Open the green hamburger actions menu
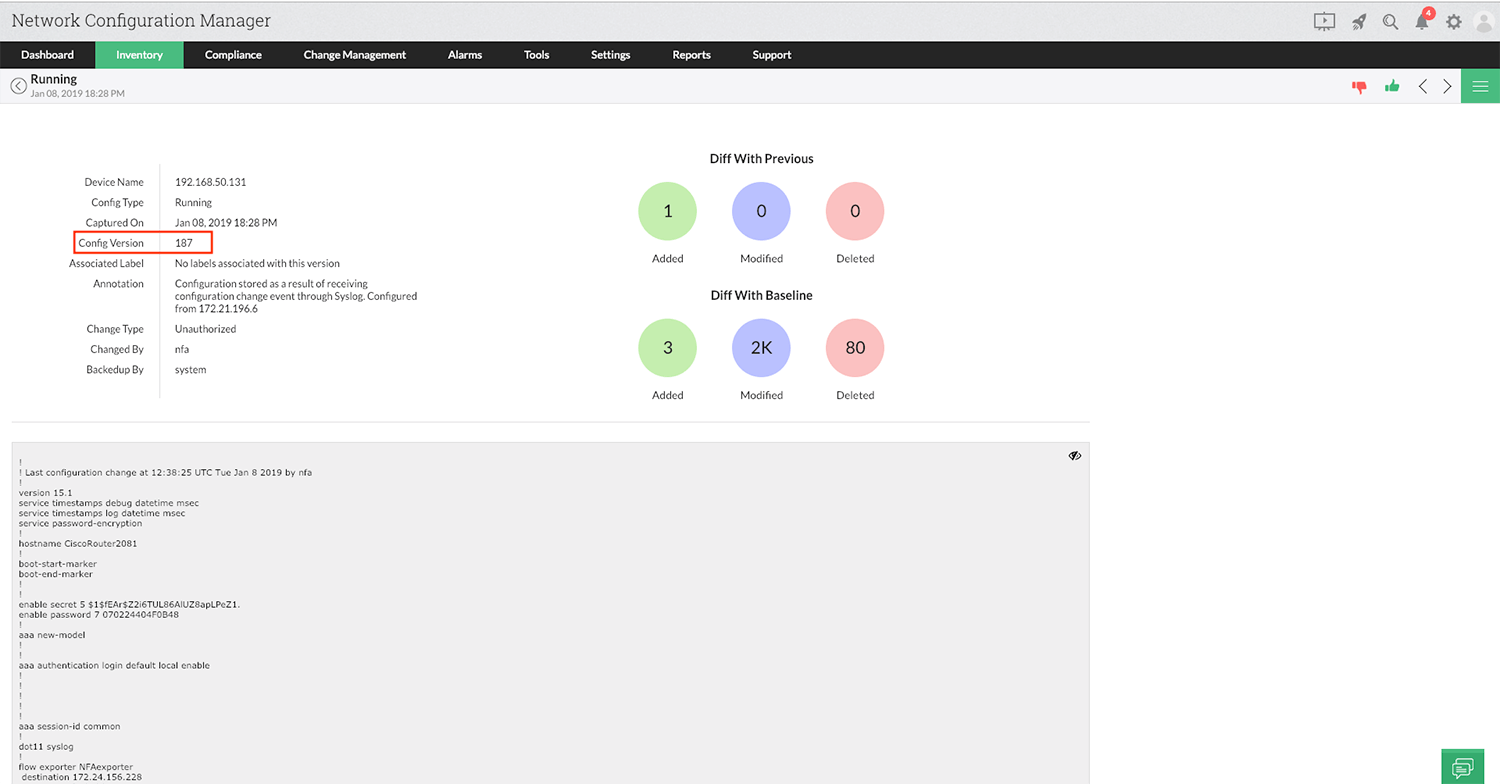The width and height of the screenshot is (1500, 784). (1480, 86)
